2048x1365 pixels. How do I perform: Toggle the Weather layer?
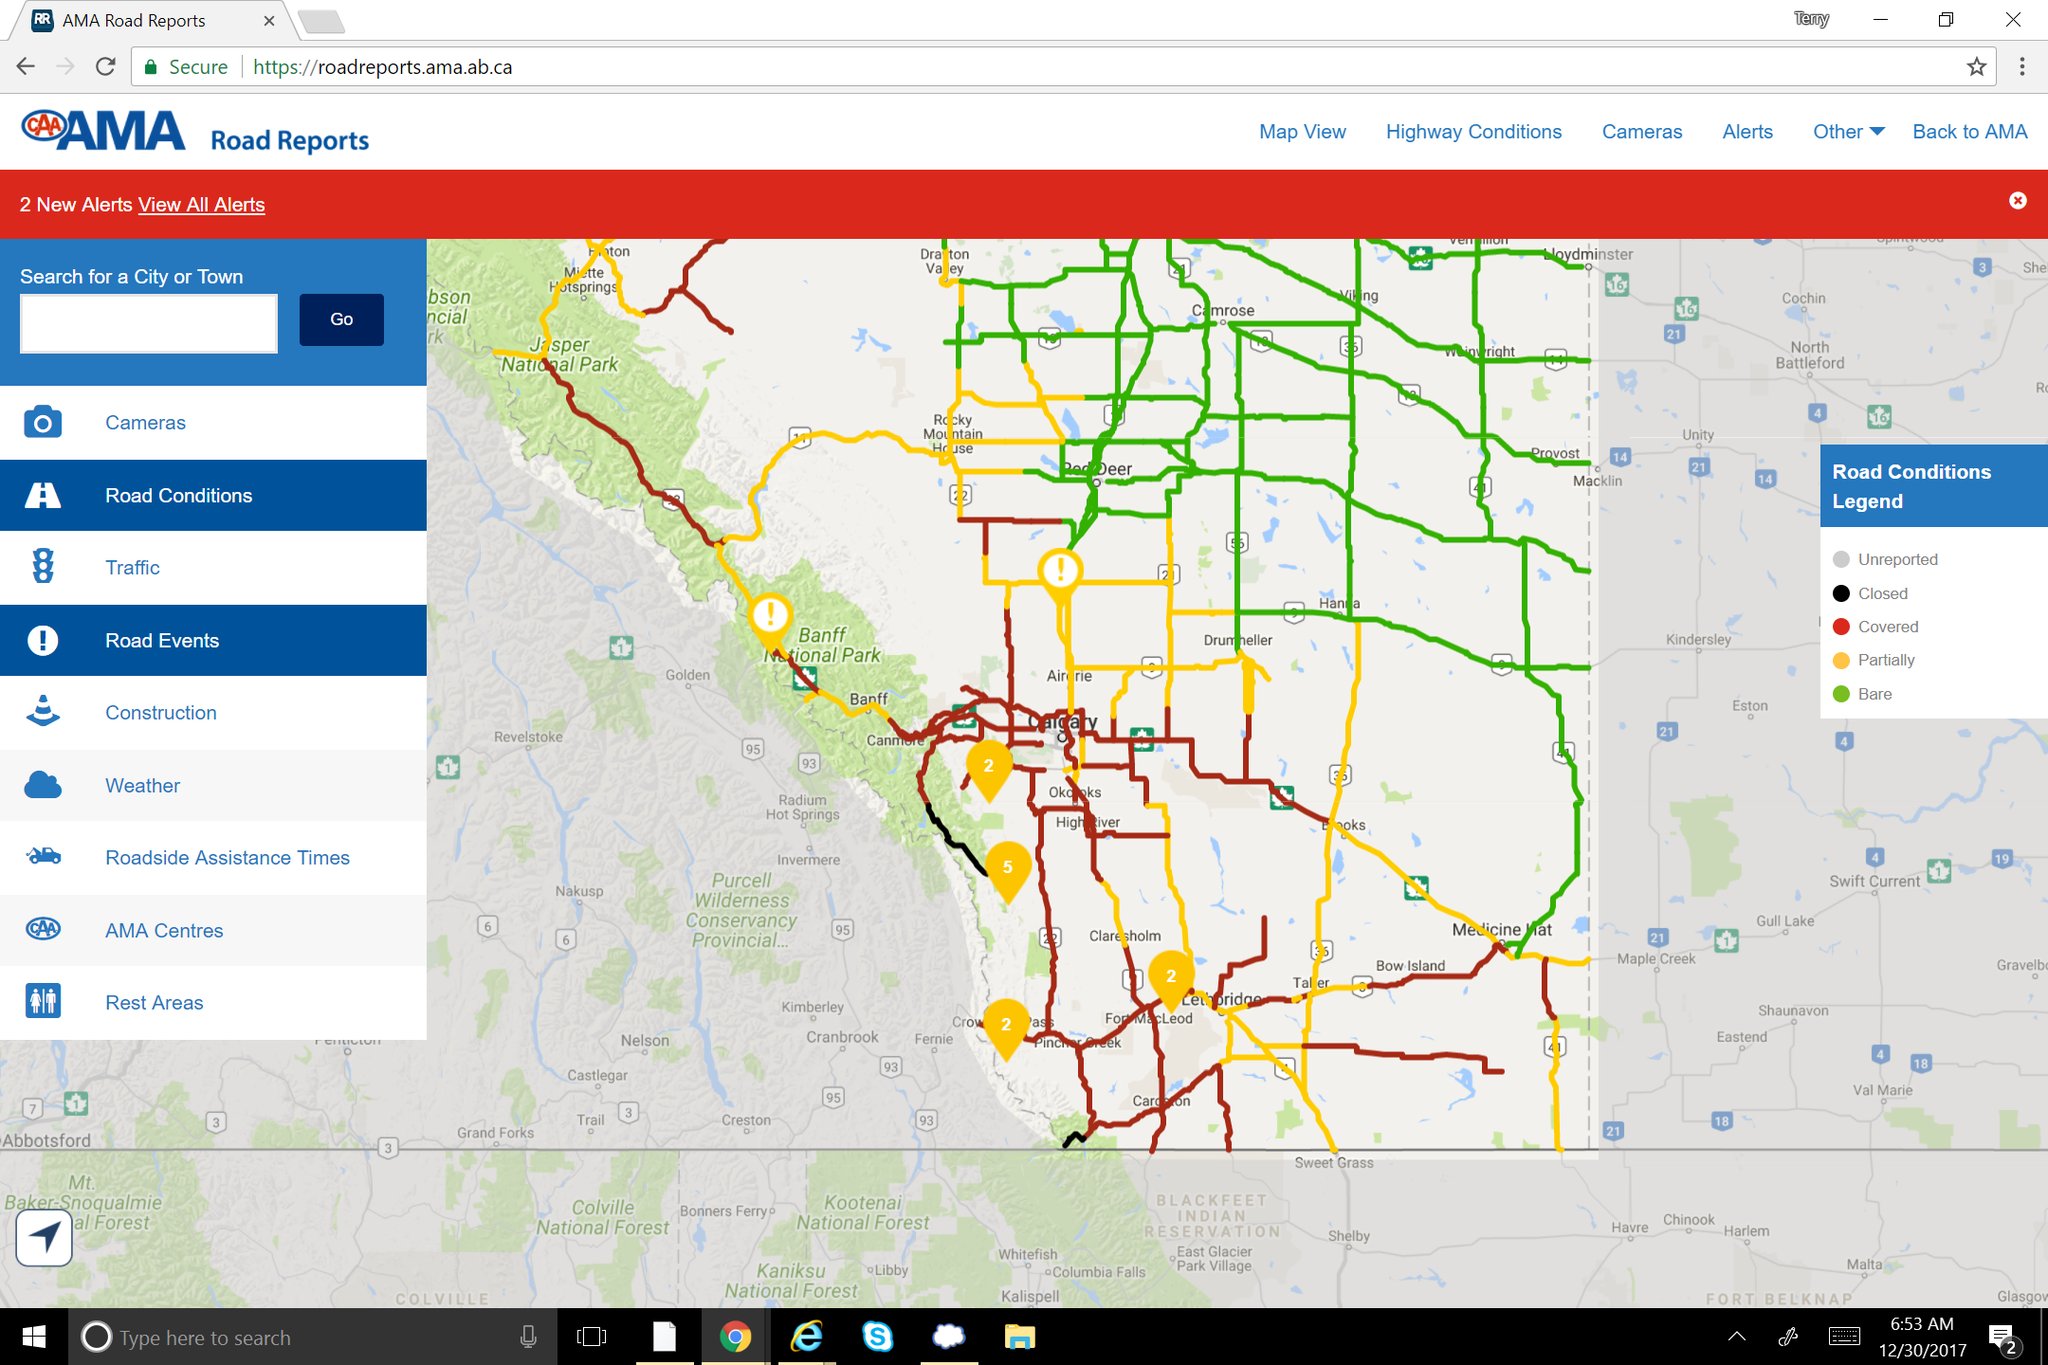213,785
